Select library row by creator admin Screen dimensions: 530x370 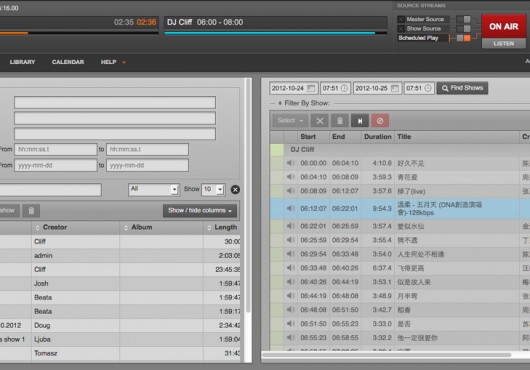120,255
